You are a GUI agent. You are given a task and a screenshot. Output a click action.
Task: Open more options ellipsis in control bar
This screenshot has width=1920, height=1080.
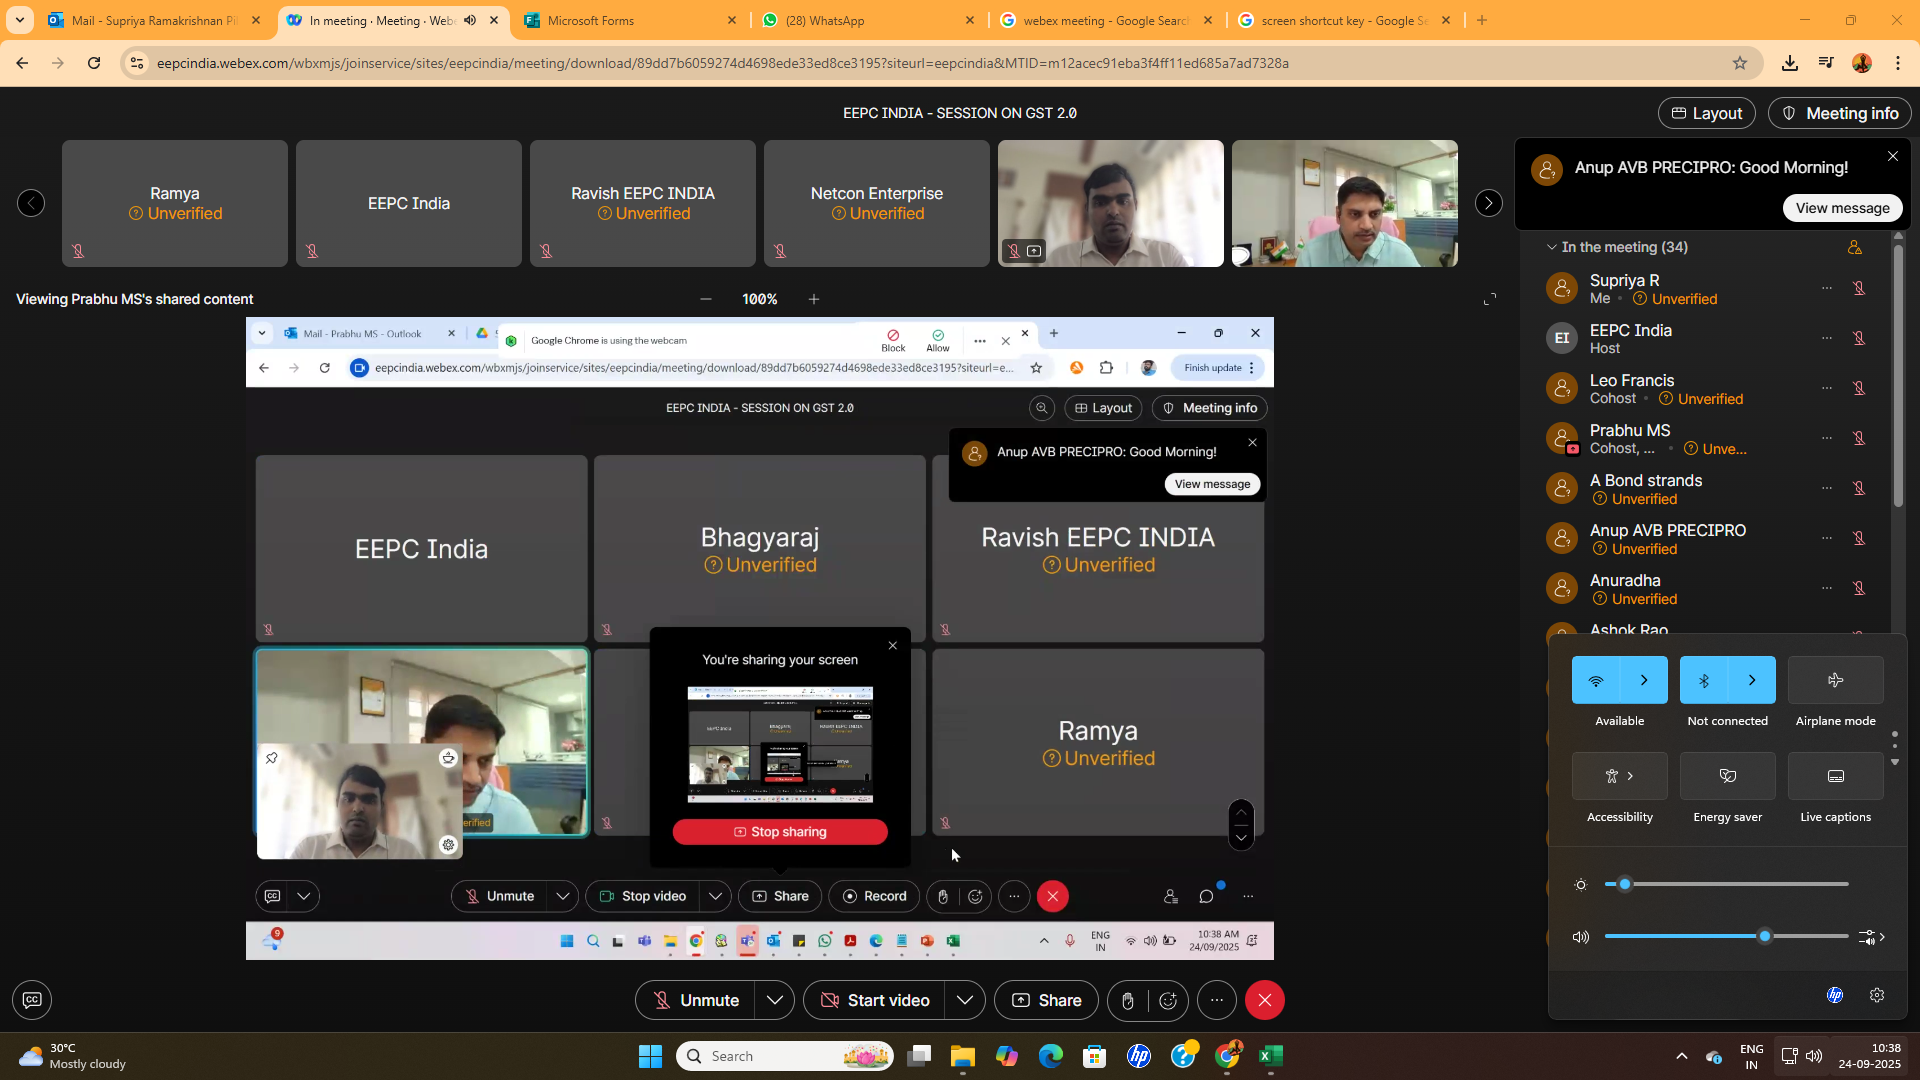1217,1001
